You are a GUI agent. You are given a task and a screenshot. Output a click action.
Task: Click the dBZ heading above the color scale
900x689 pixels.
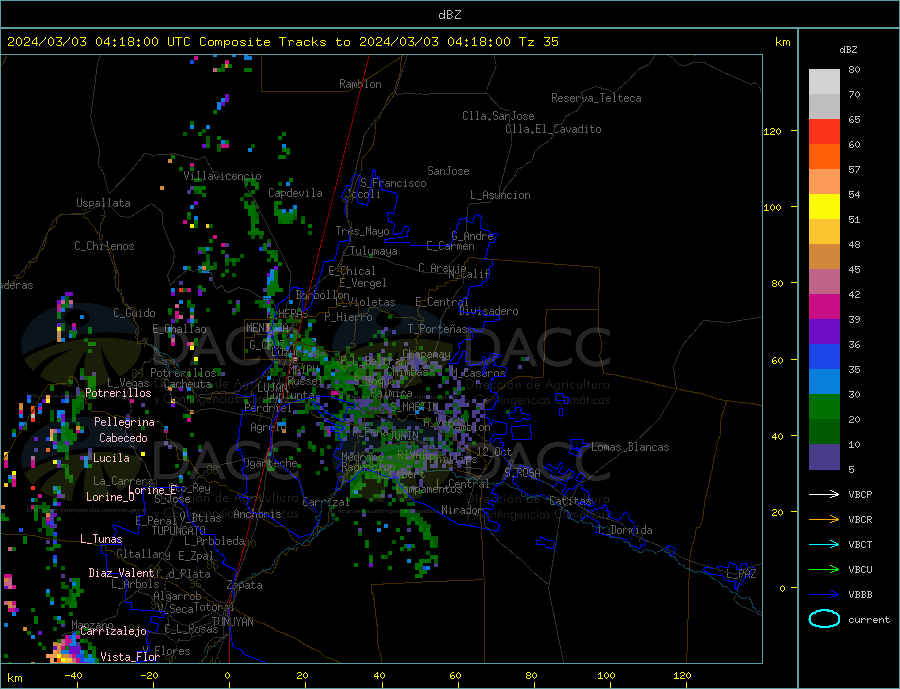click(x=848, y=50)
